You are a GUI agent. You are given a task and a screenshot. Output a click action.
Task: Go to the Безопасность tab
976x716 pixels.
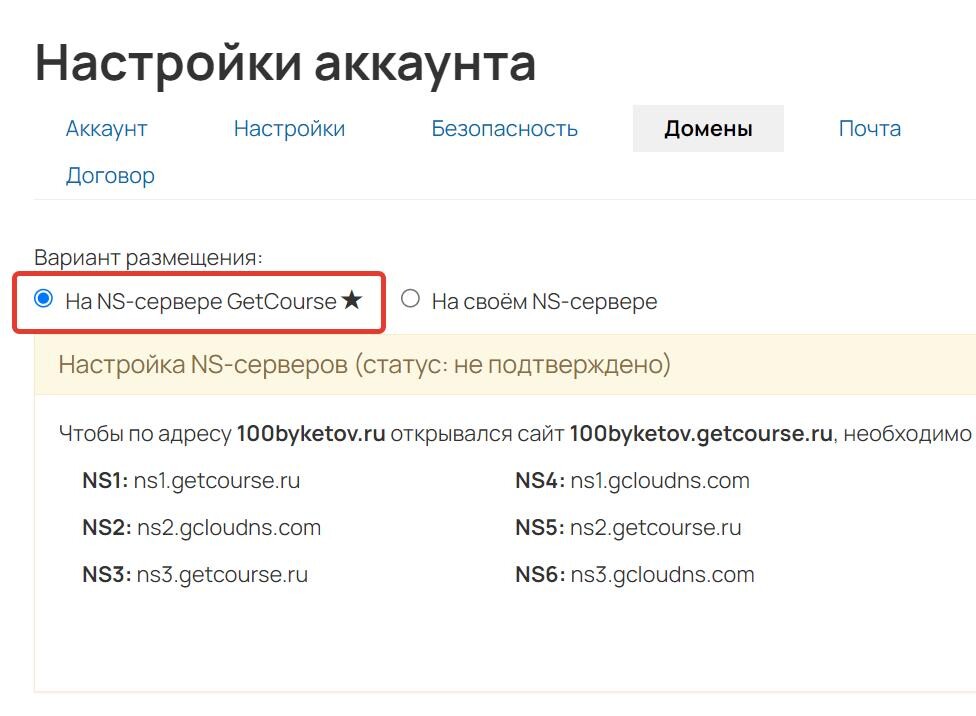tap(505, 128)
